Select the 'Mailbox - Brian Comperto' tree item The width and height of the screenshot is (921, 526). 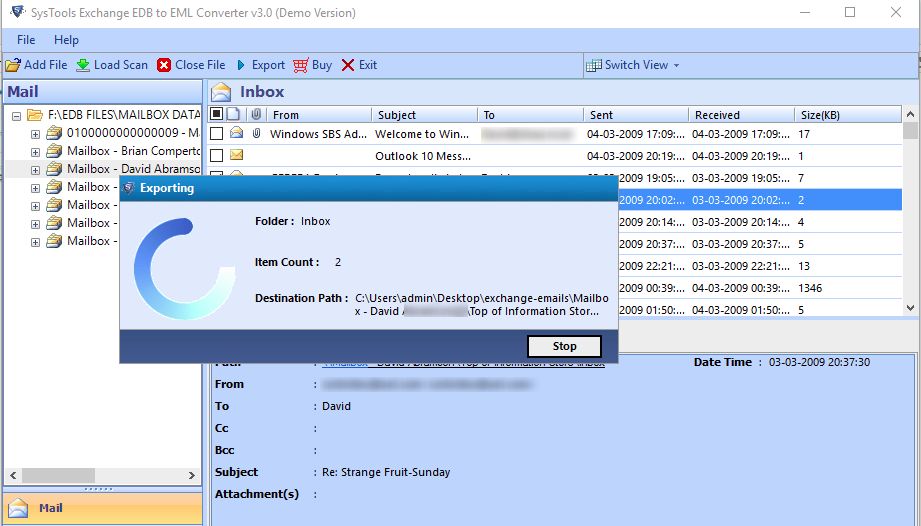[133, 151]
